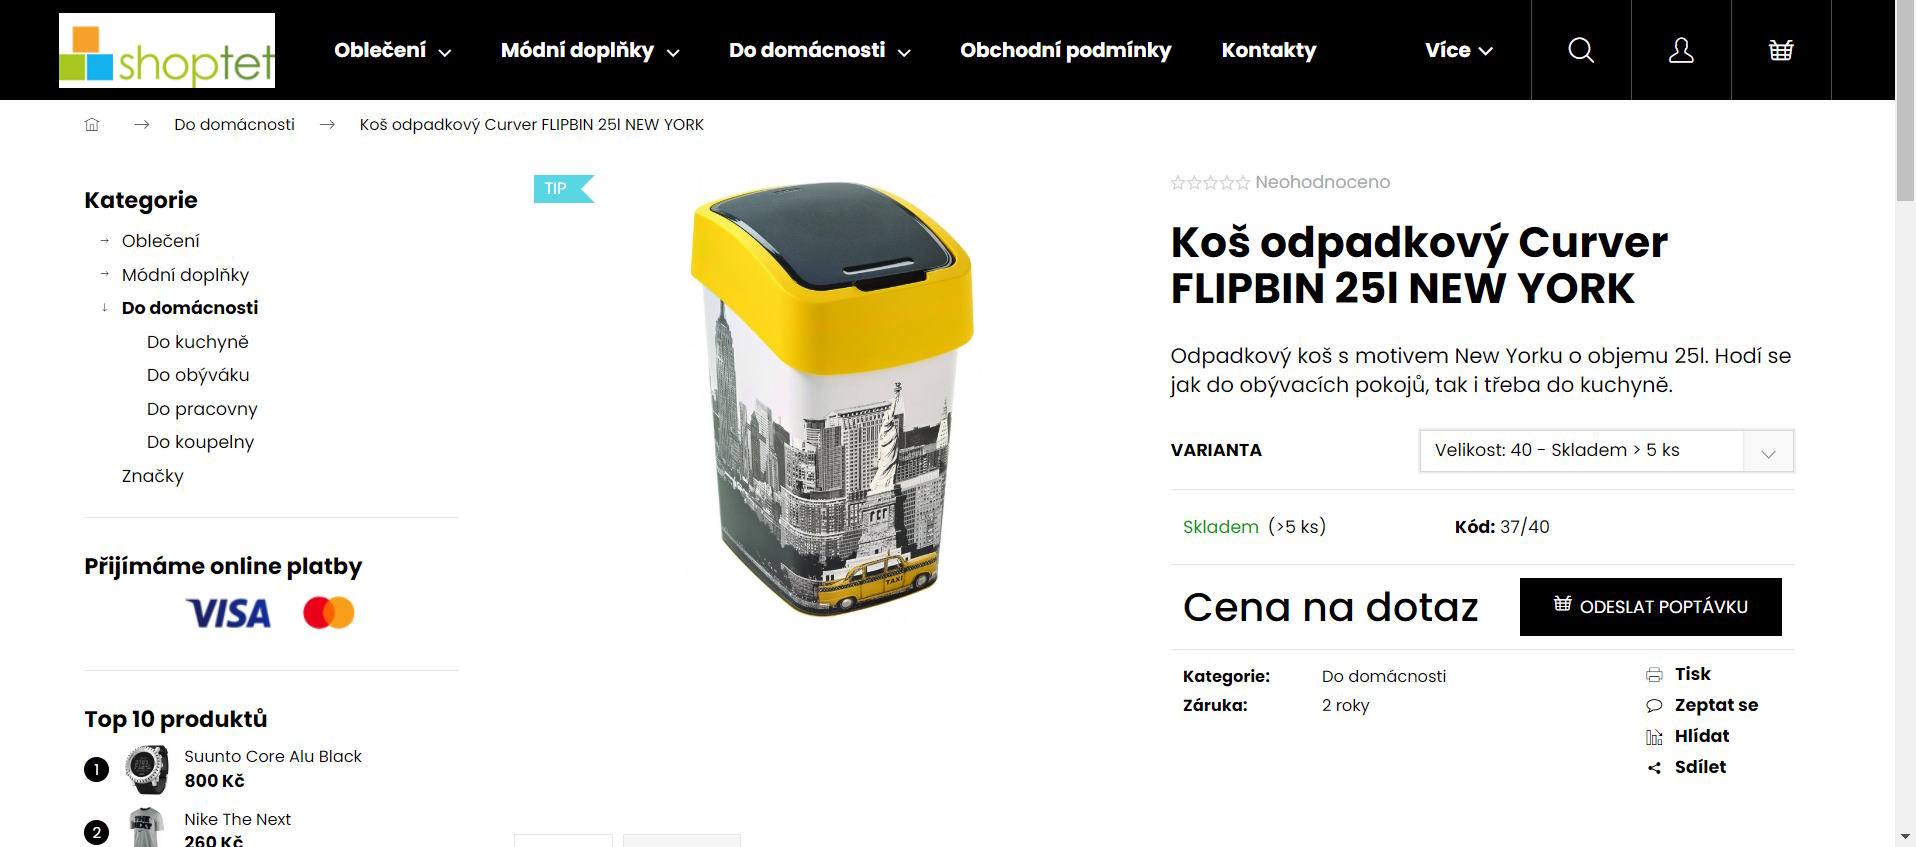Select Do kuchyně in category tree
This screenshot has height=847, width=1916.
[197, 342]
